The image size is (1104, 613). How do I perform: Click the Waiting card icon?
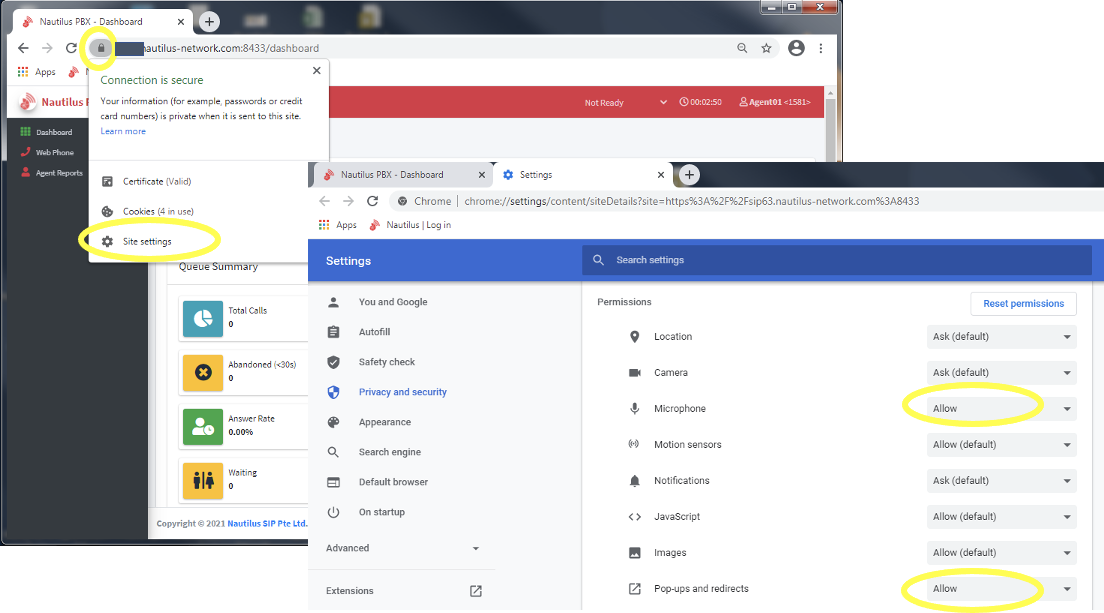(203, 481)
